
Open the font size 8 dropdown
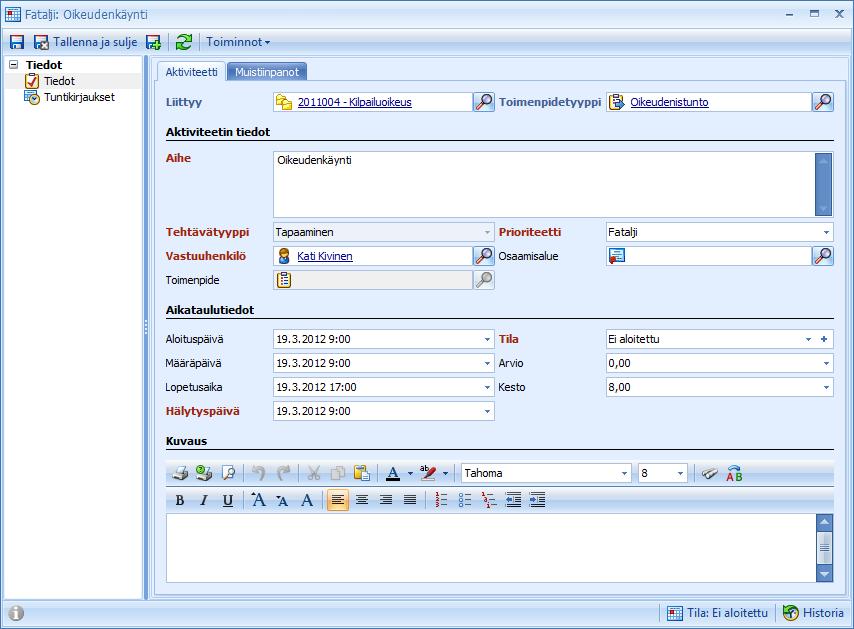(680, 473)
